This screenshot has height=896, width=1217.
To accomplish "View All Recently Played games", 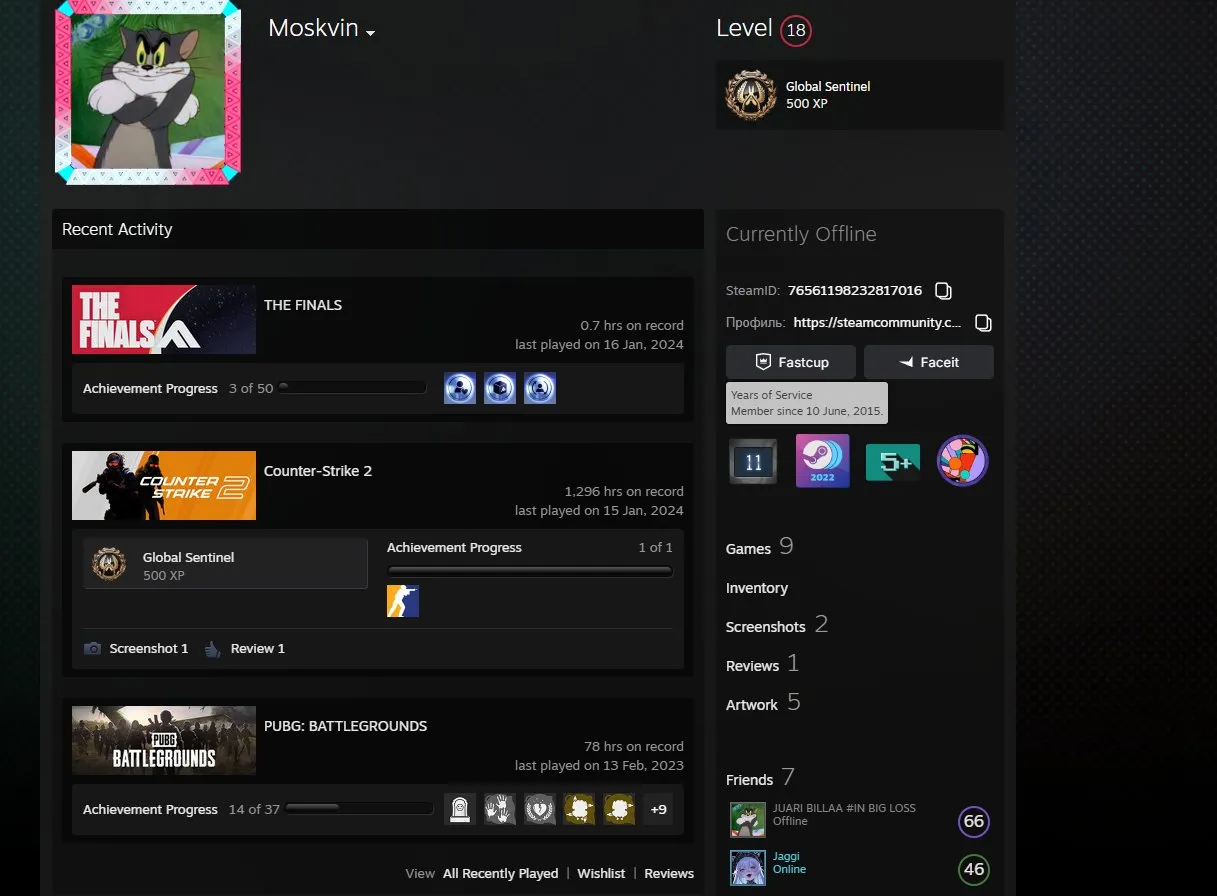I will pos(501,873).
